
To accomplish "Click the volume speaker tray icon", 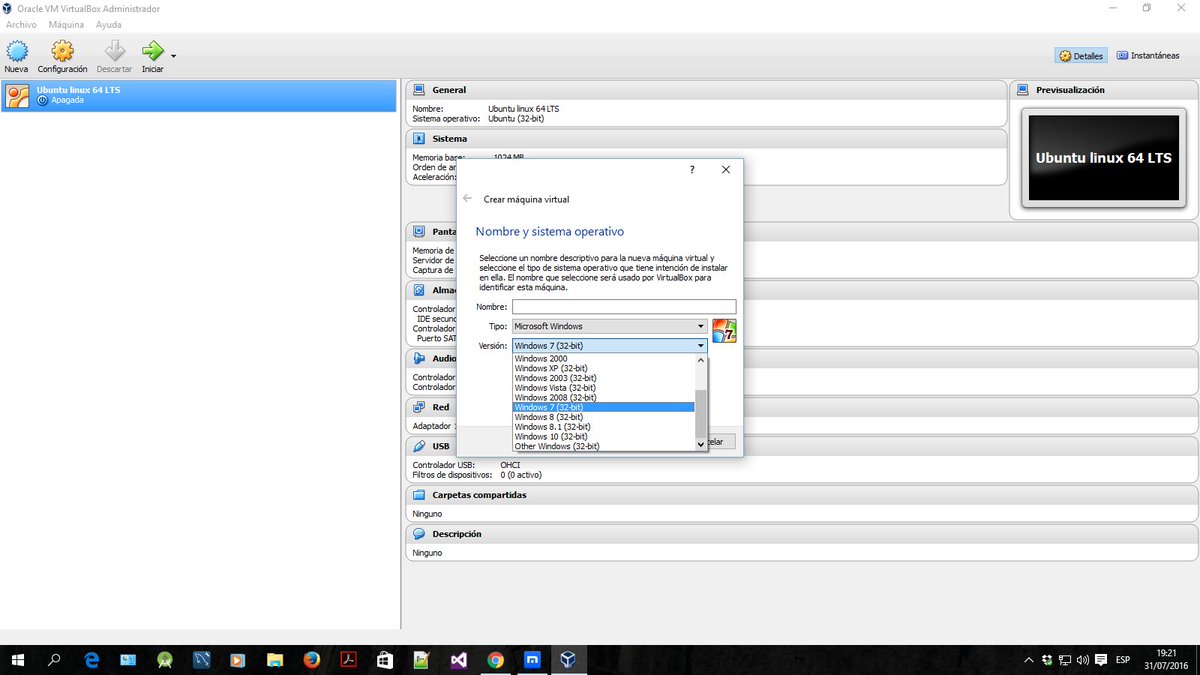I will (x=1082, y=660).
